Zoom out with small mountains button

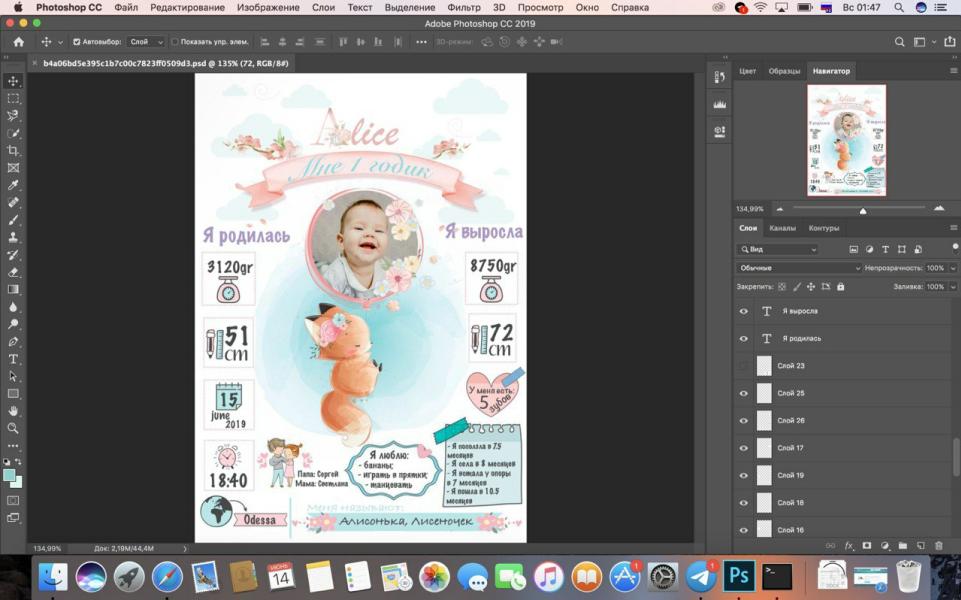(x=780, y=209)
